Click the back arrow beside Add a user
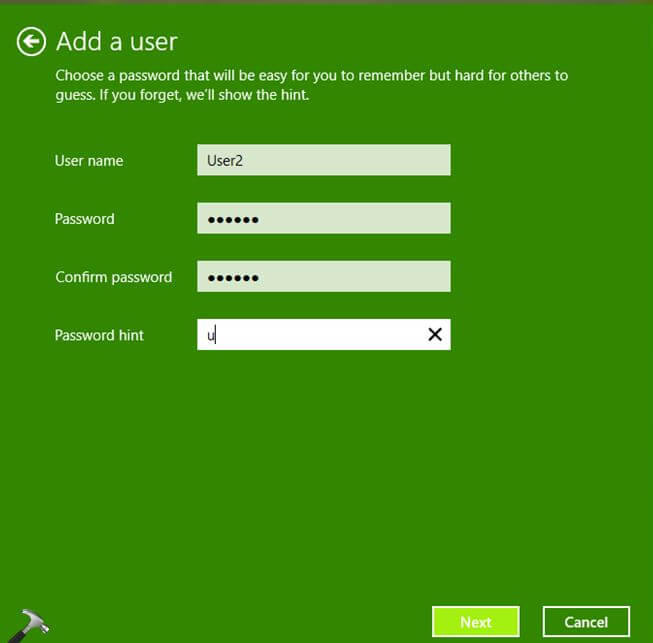Viewport: 653px width, 643px height. pyautogui.click(x=32, y=41)
